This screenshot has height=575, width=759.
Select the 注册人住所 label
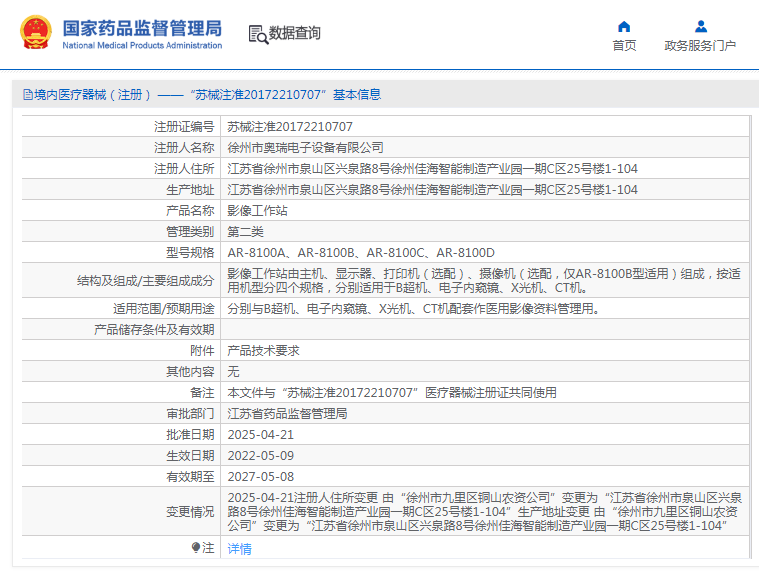[x=184, y=168]
